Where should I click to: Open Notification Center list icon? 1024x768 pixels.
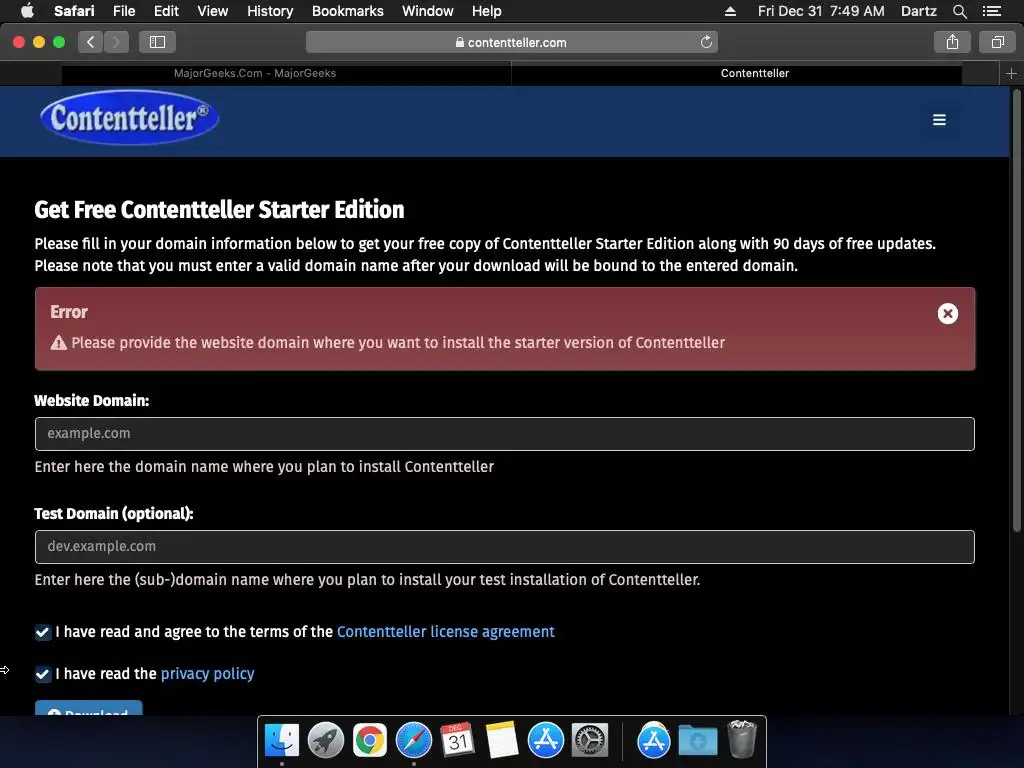click(991, 11)
